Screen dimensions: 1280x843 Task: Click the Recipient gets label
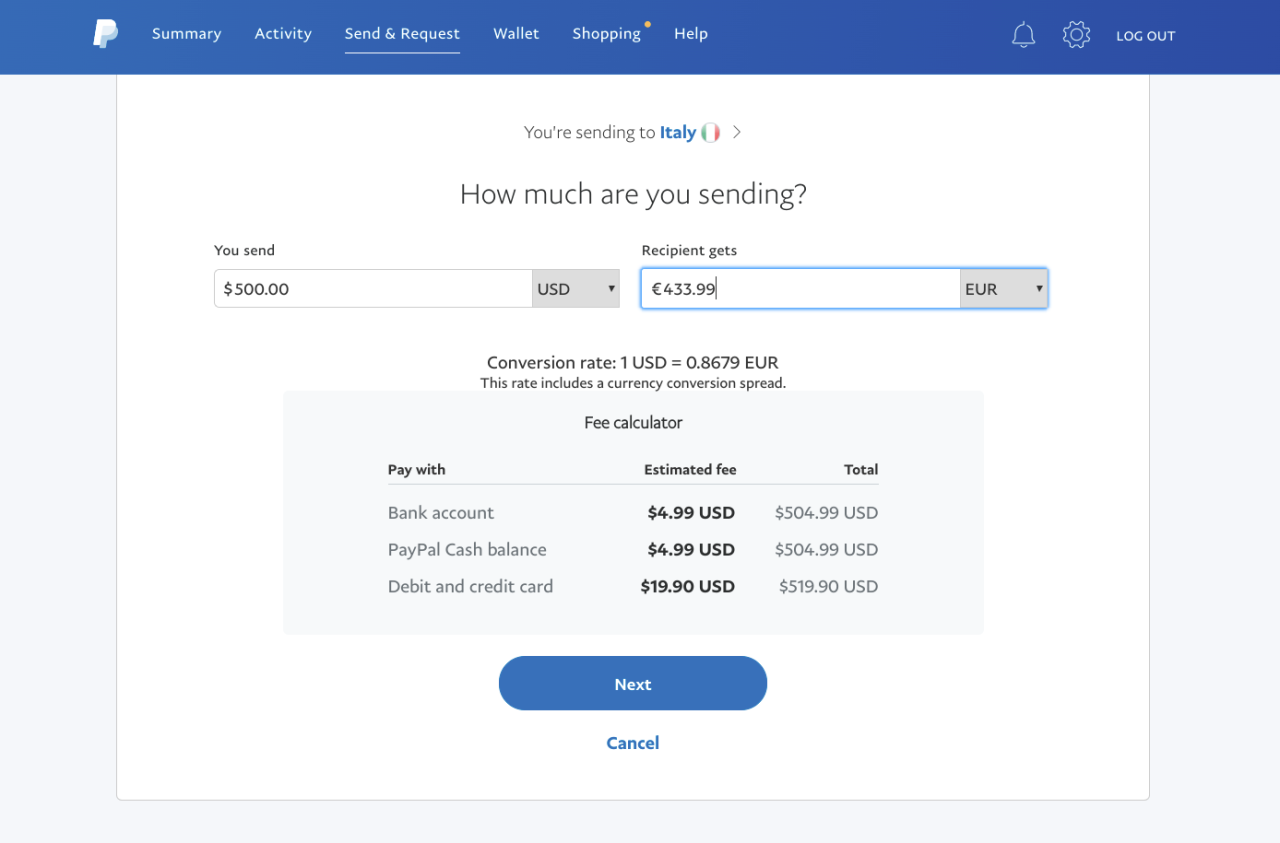coord(689,251)
